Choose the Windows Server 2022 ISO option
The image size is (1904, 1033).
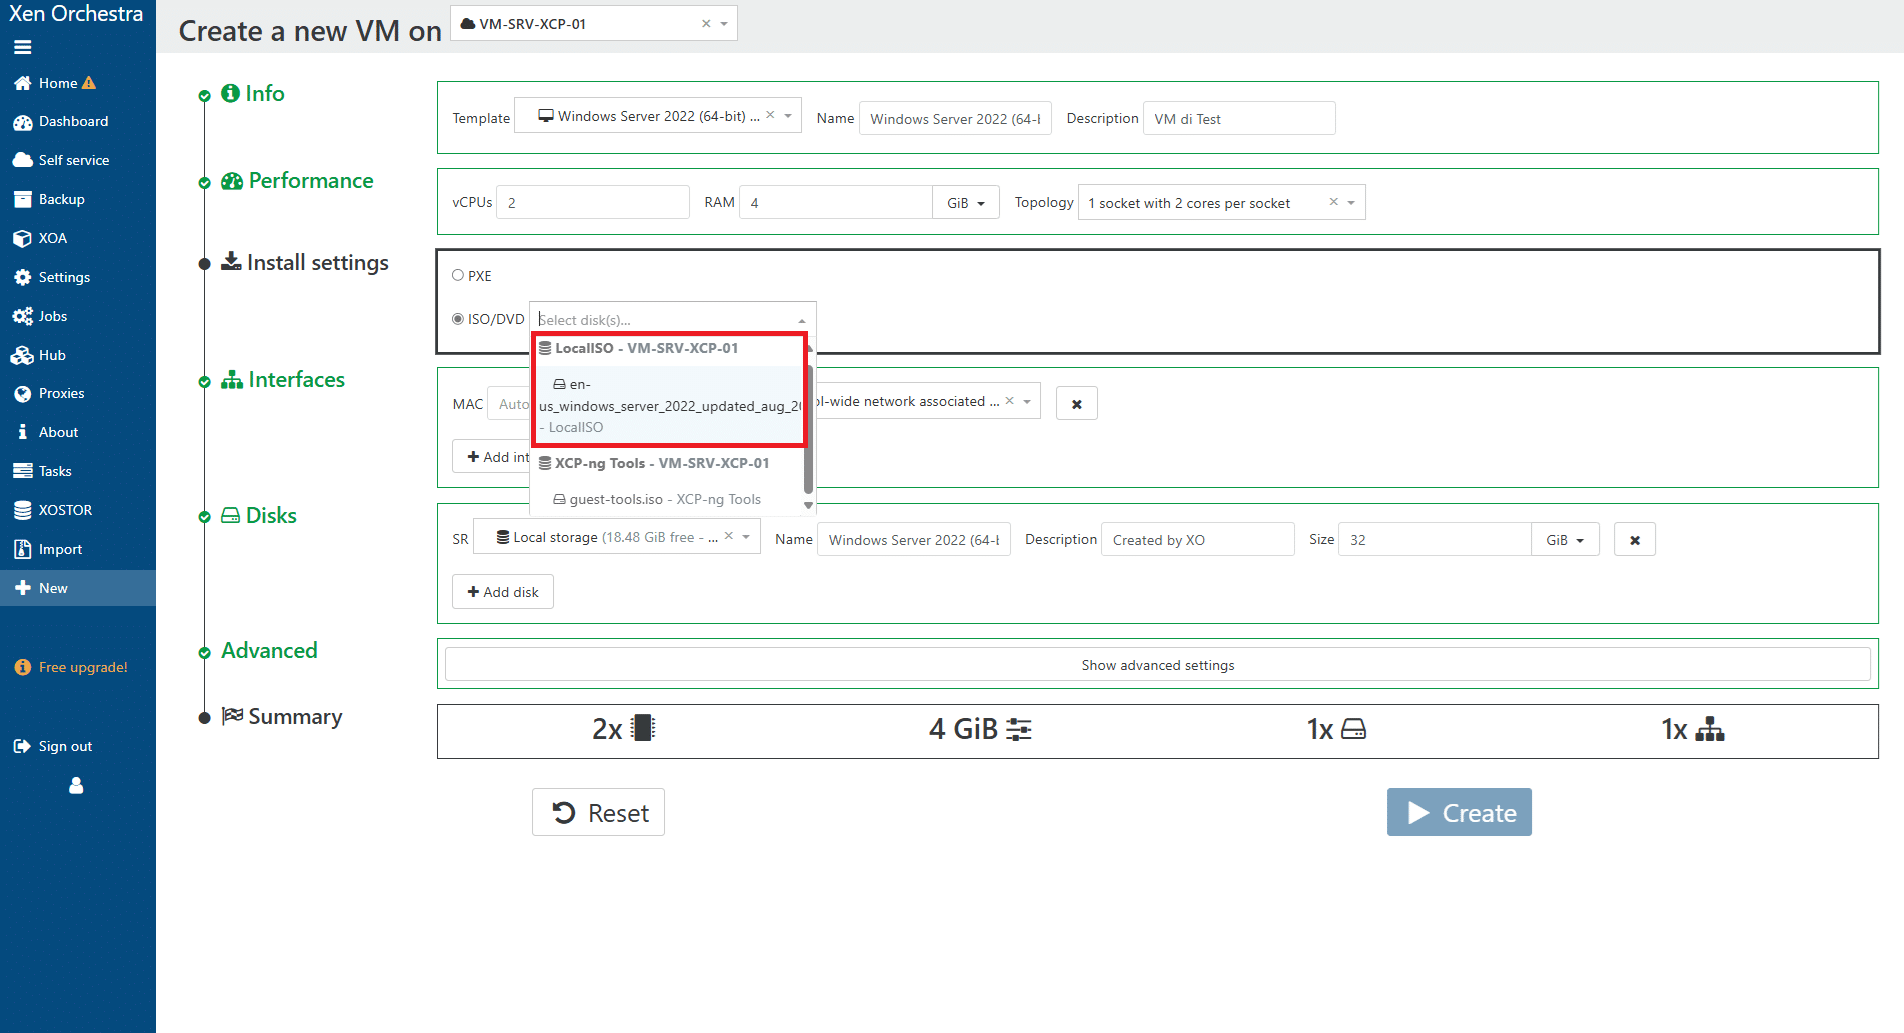tap(669, 405)
